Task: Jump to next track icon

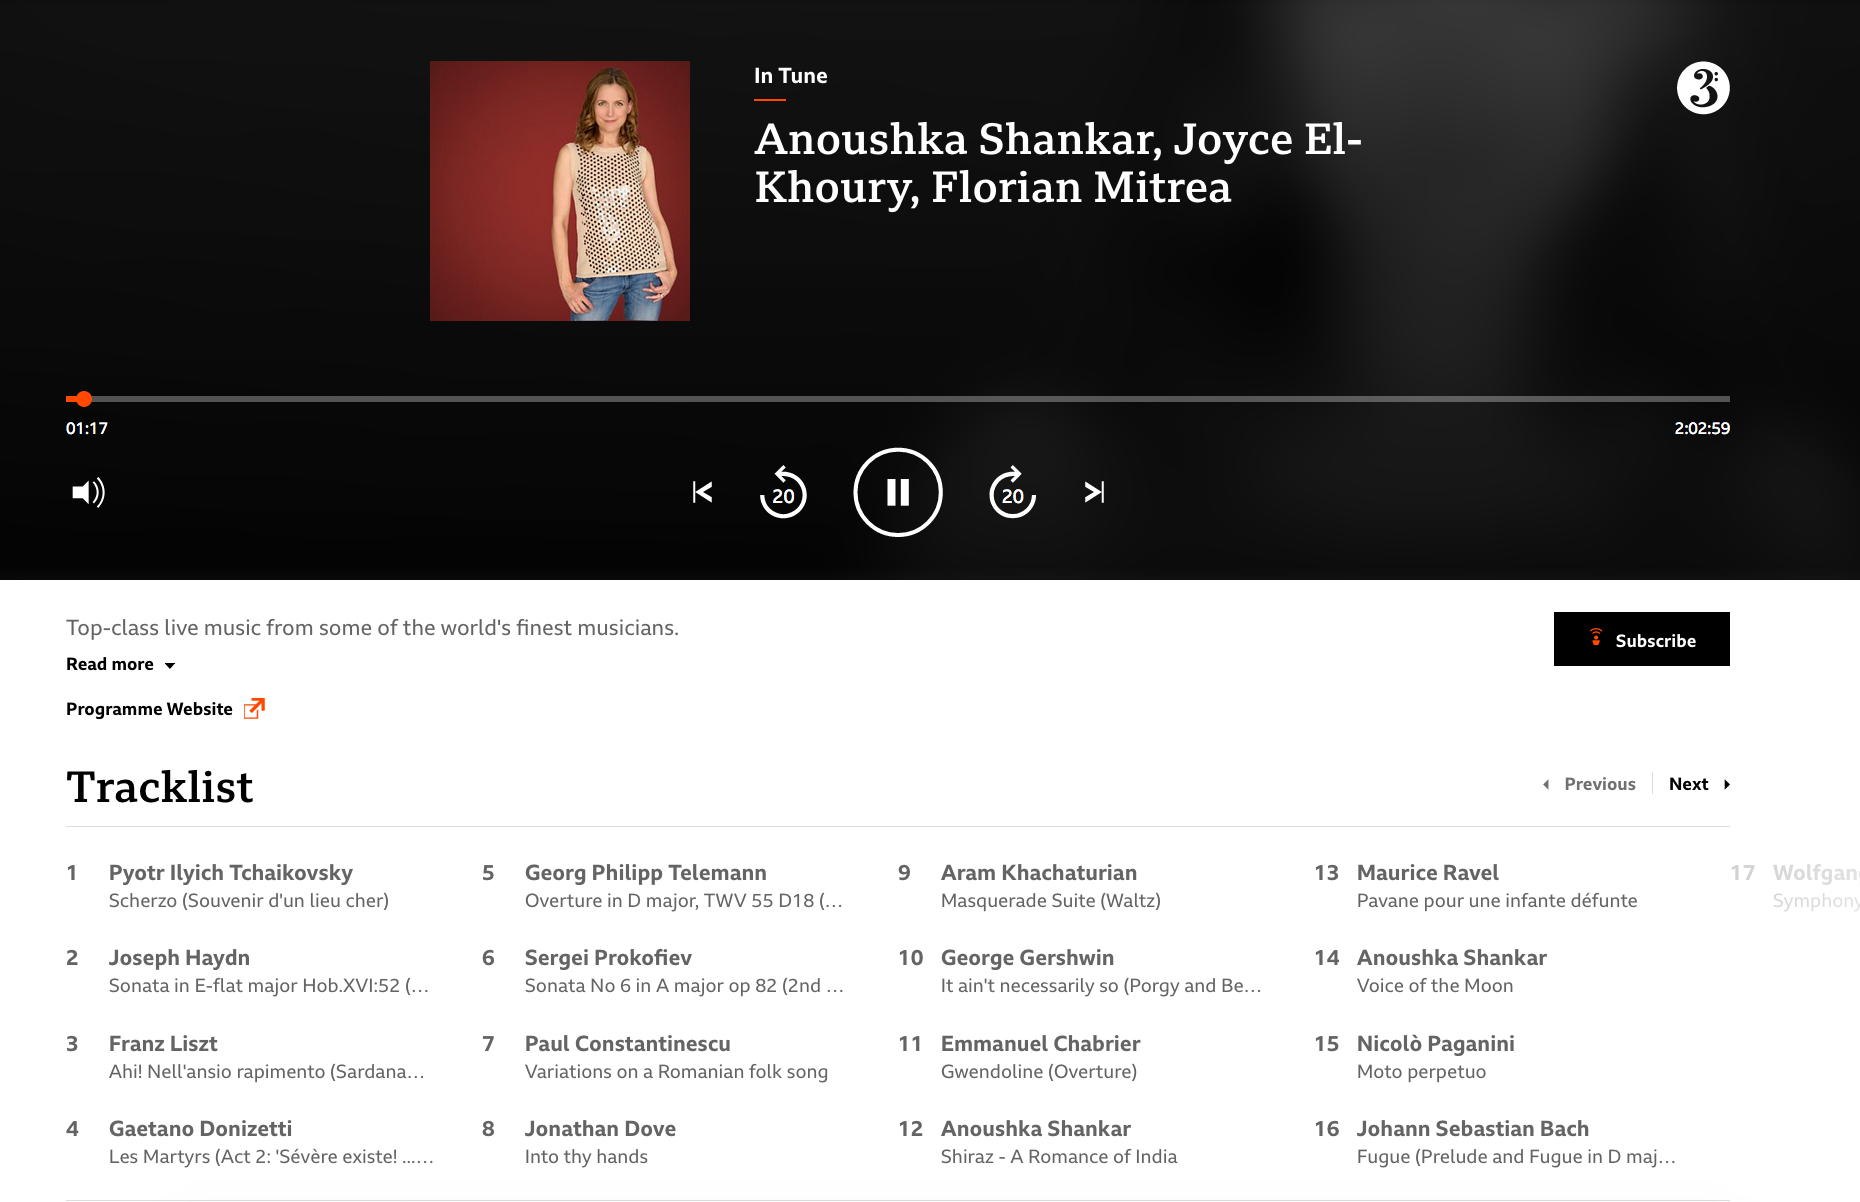Action: coord(1094,492)
